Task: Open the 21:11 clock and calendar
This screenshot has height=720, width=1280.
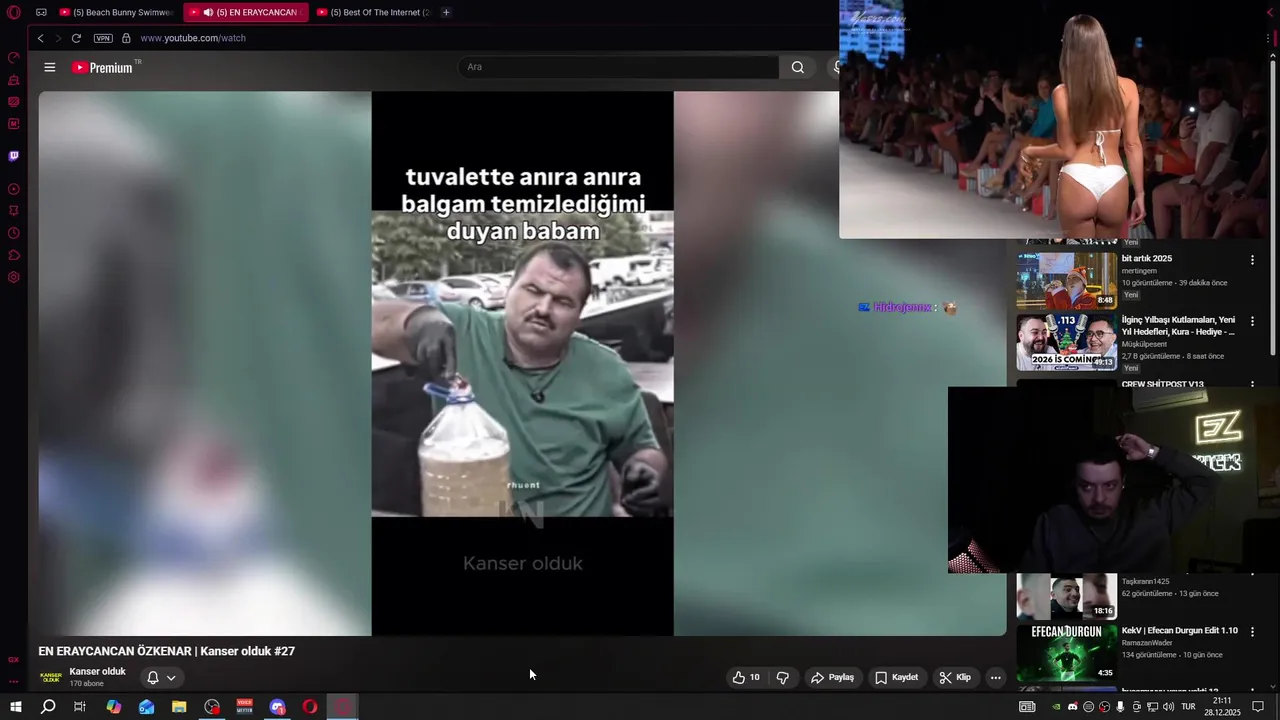Action: (1222, 707)
